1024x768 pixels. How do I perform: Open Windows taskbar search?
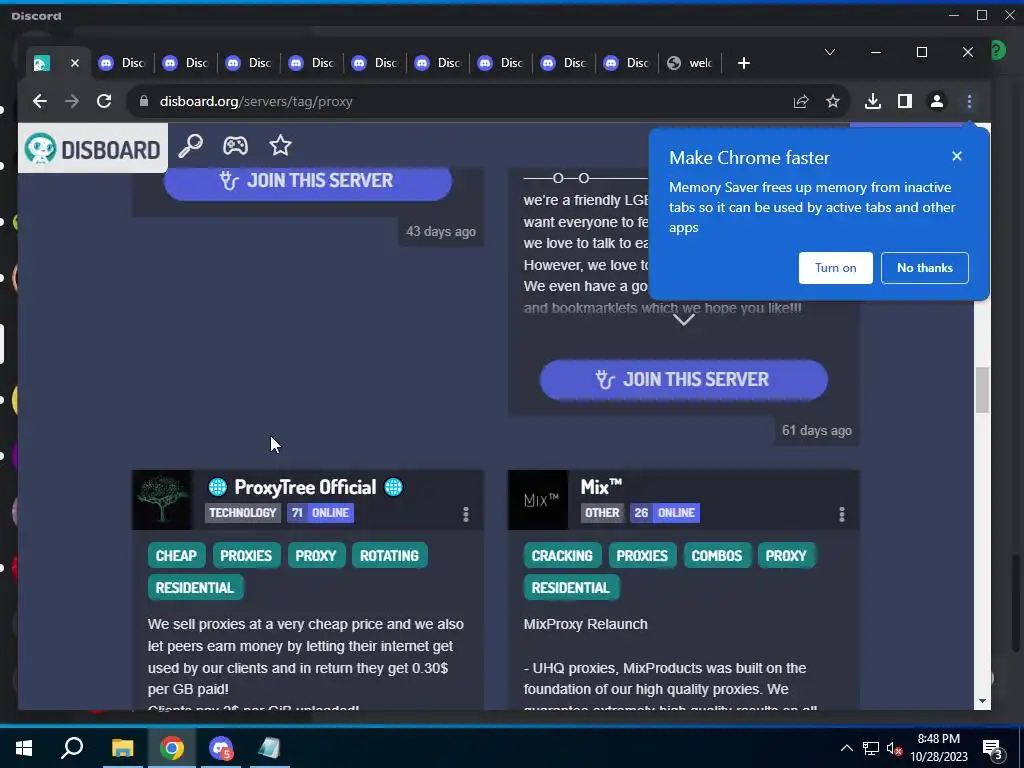coord(72,748)
